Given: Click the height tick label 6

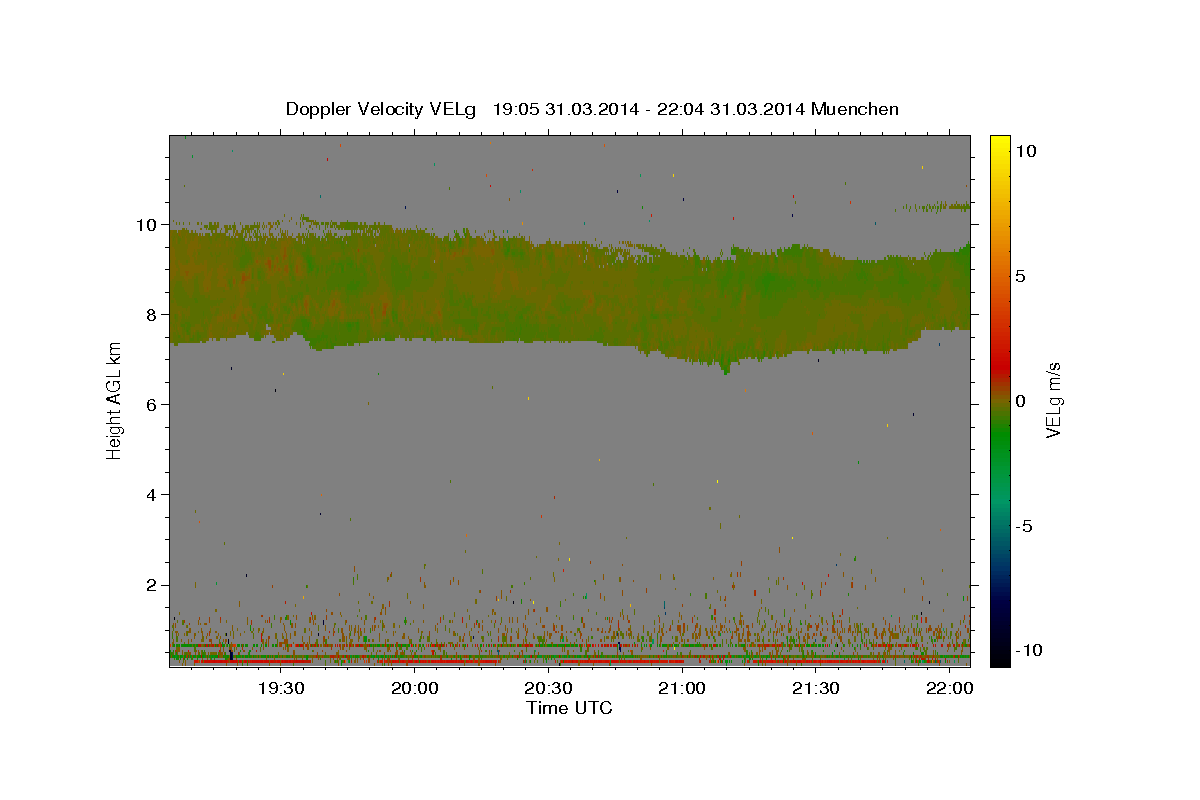Looking at the screenshot, I should pyautogui.click(x=153, y=405).
